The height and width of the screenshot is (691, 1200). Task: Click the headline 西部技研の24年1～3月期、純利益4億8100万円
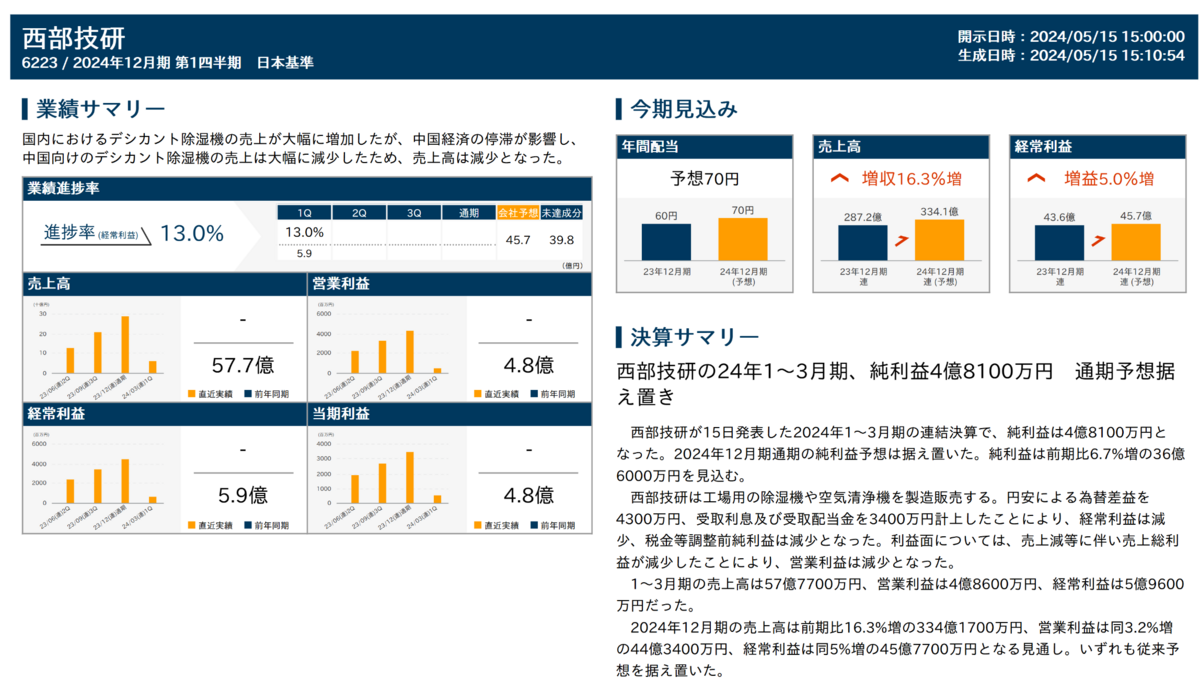pyautogui.click(x=836, y=372)
